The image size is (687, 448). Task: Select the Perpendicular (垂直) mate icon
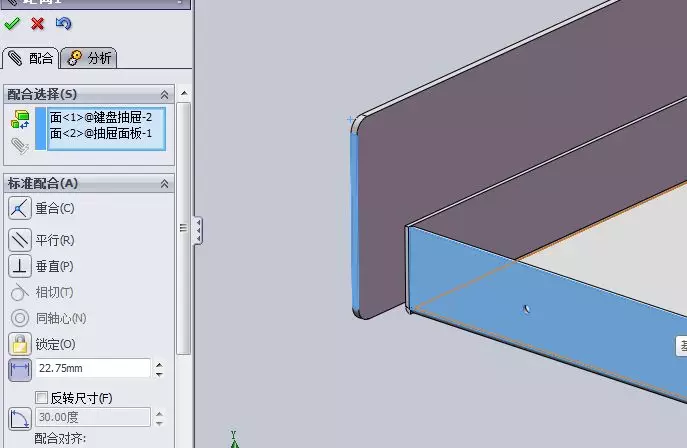tap(20, 266)
